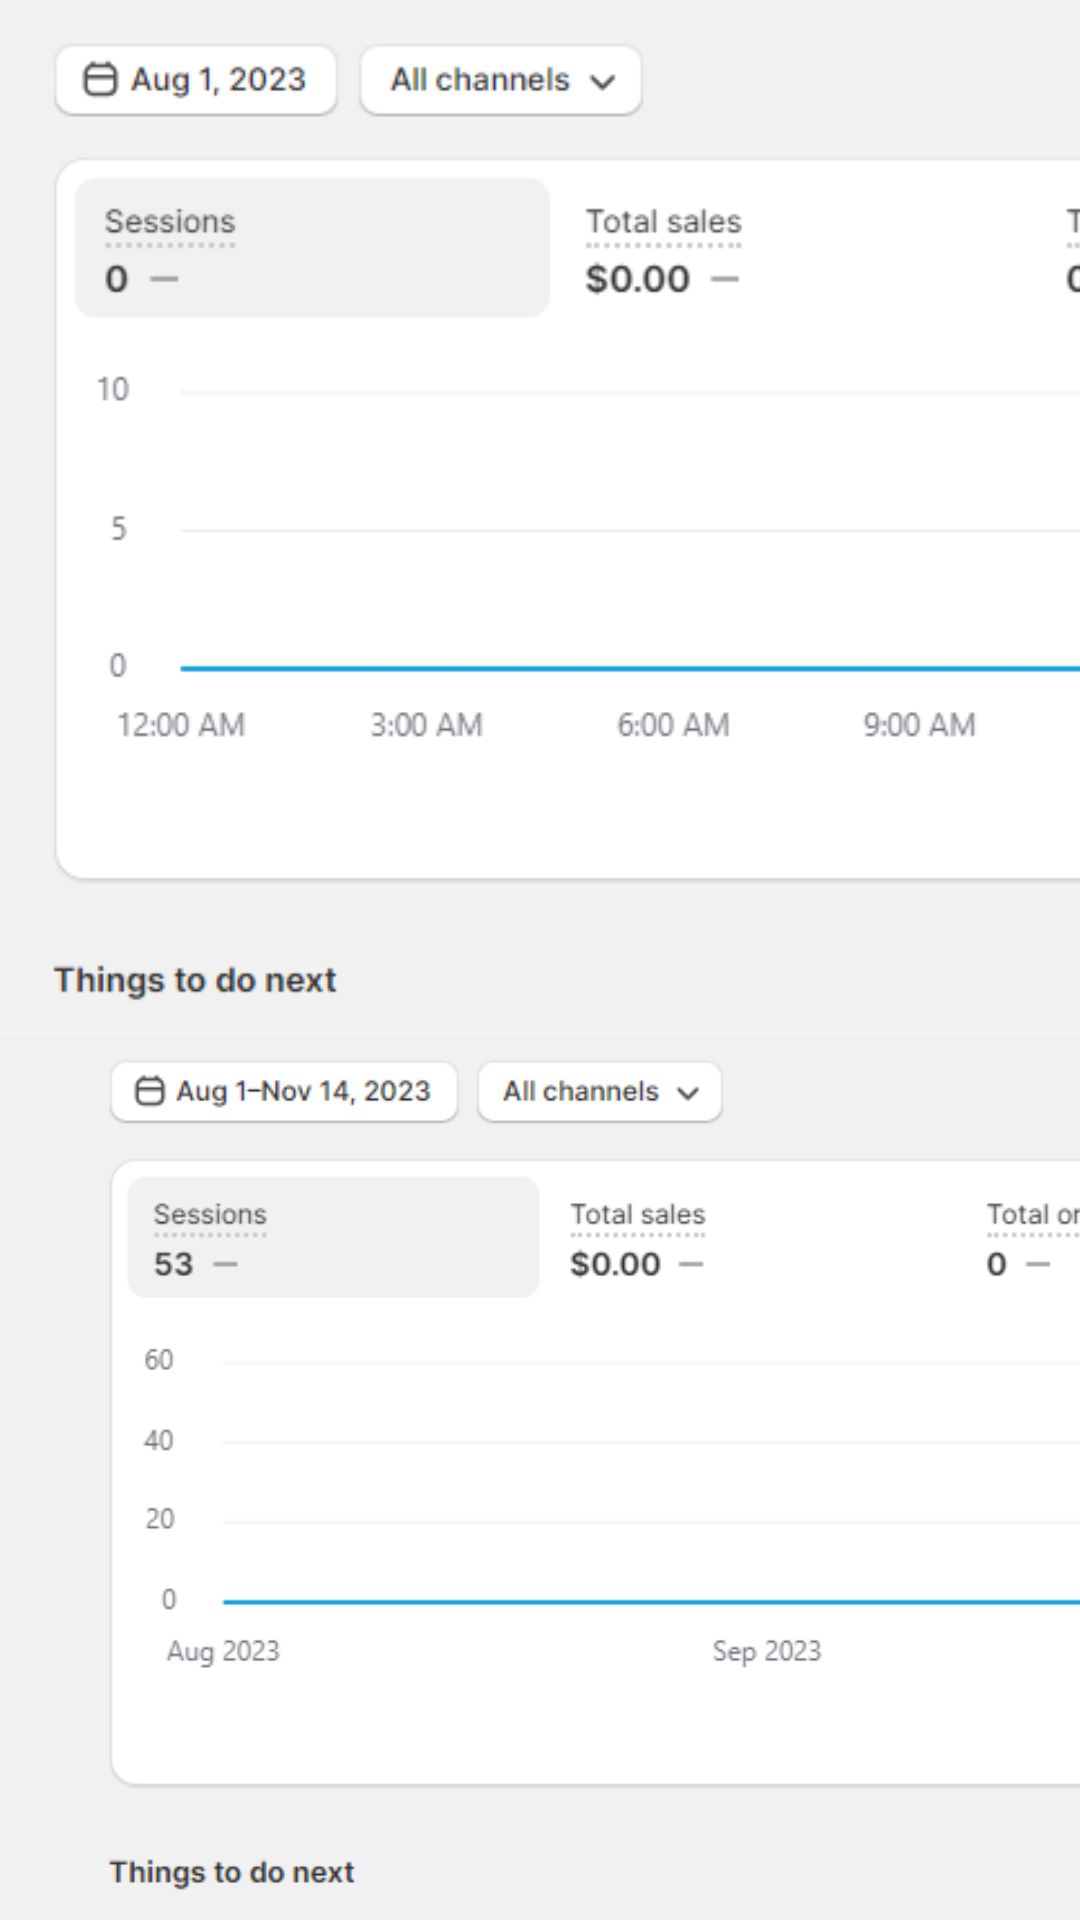Switch to Total sales in the upper card

click(x=663, y=248)
